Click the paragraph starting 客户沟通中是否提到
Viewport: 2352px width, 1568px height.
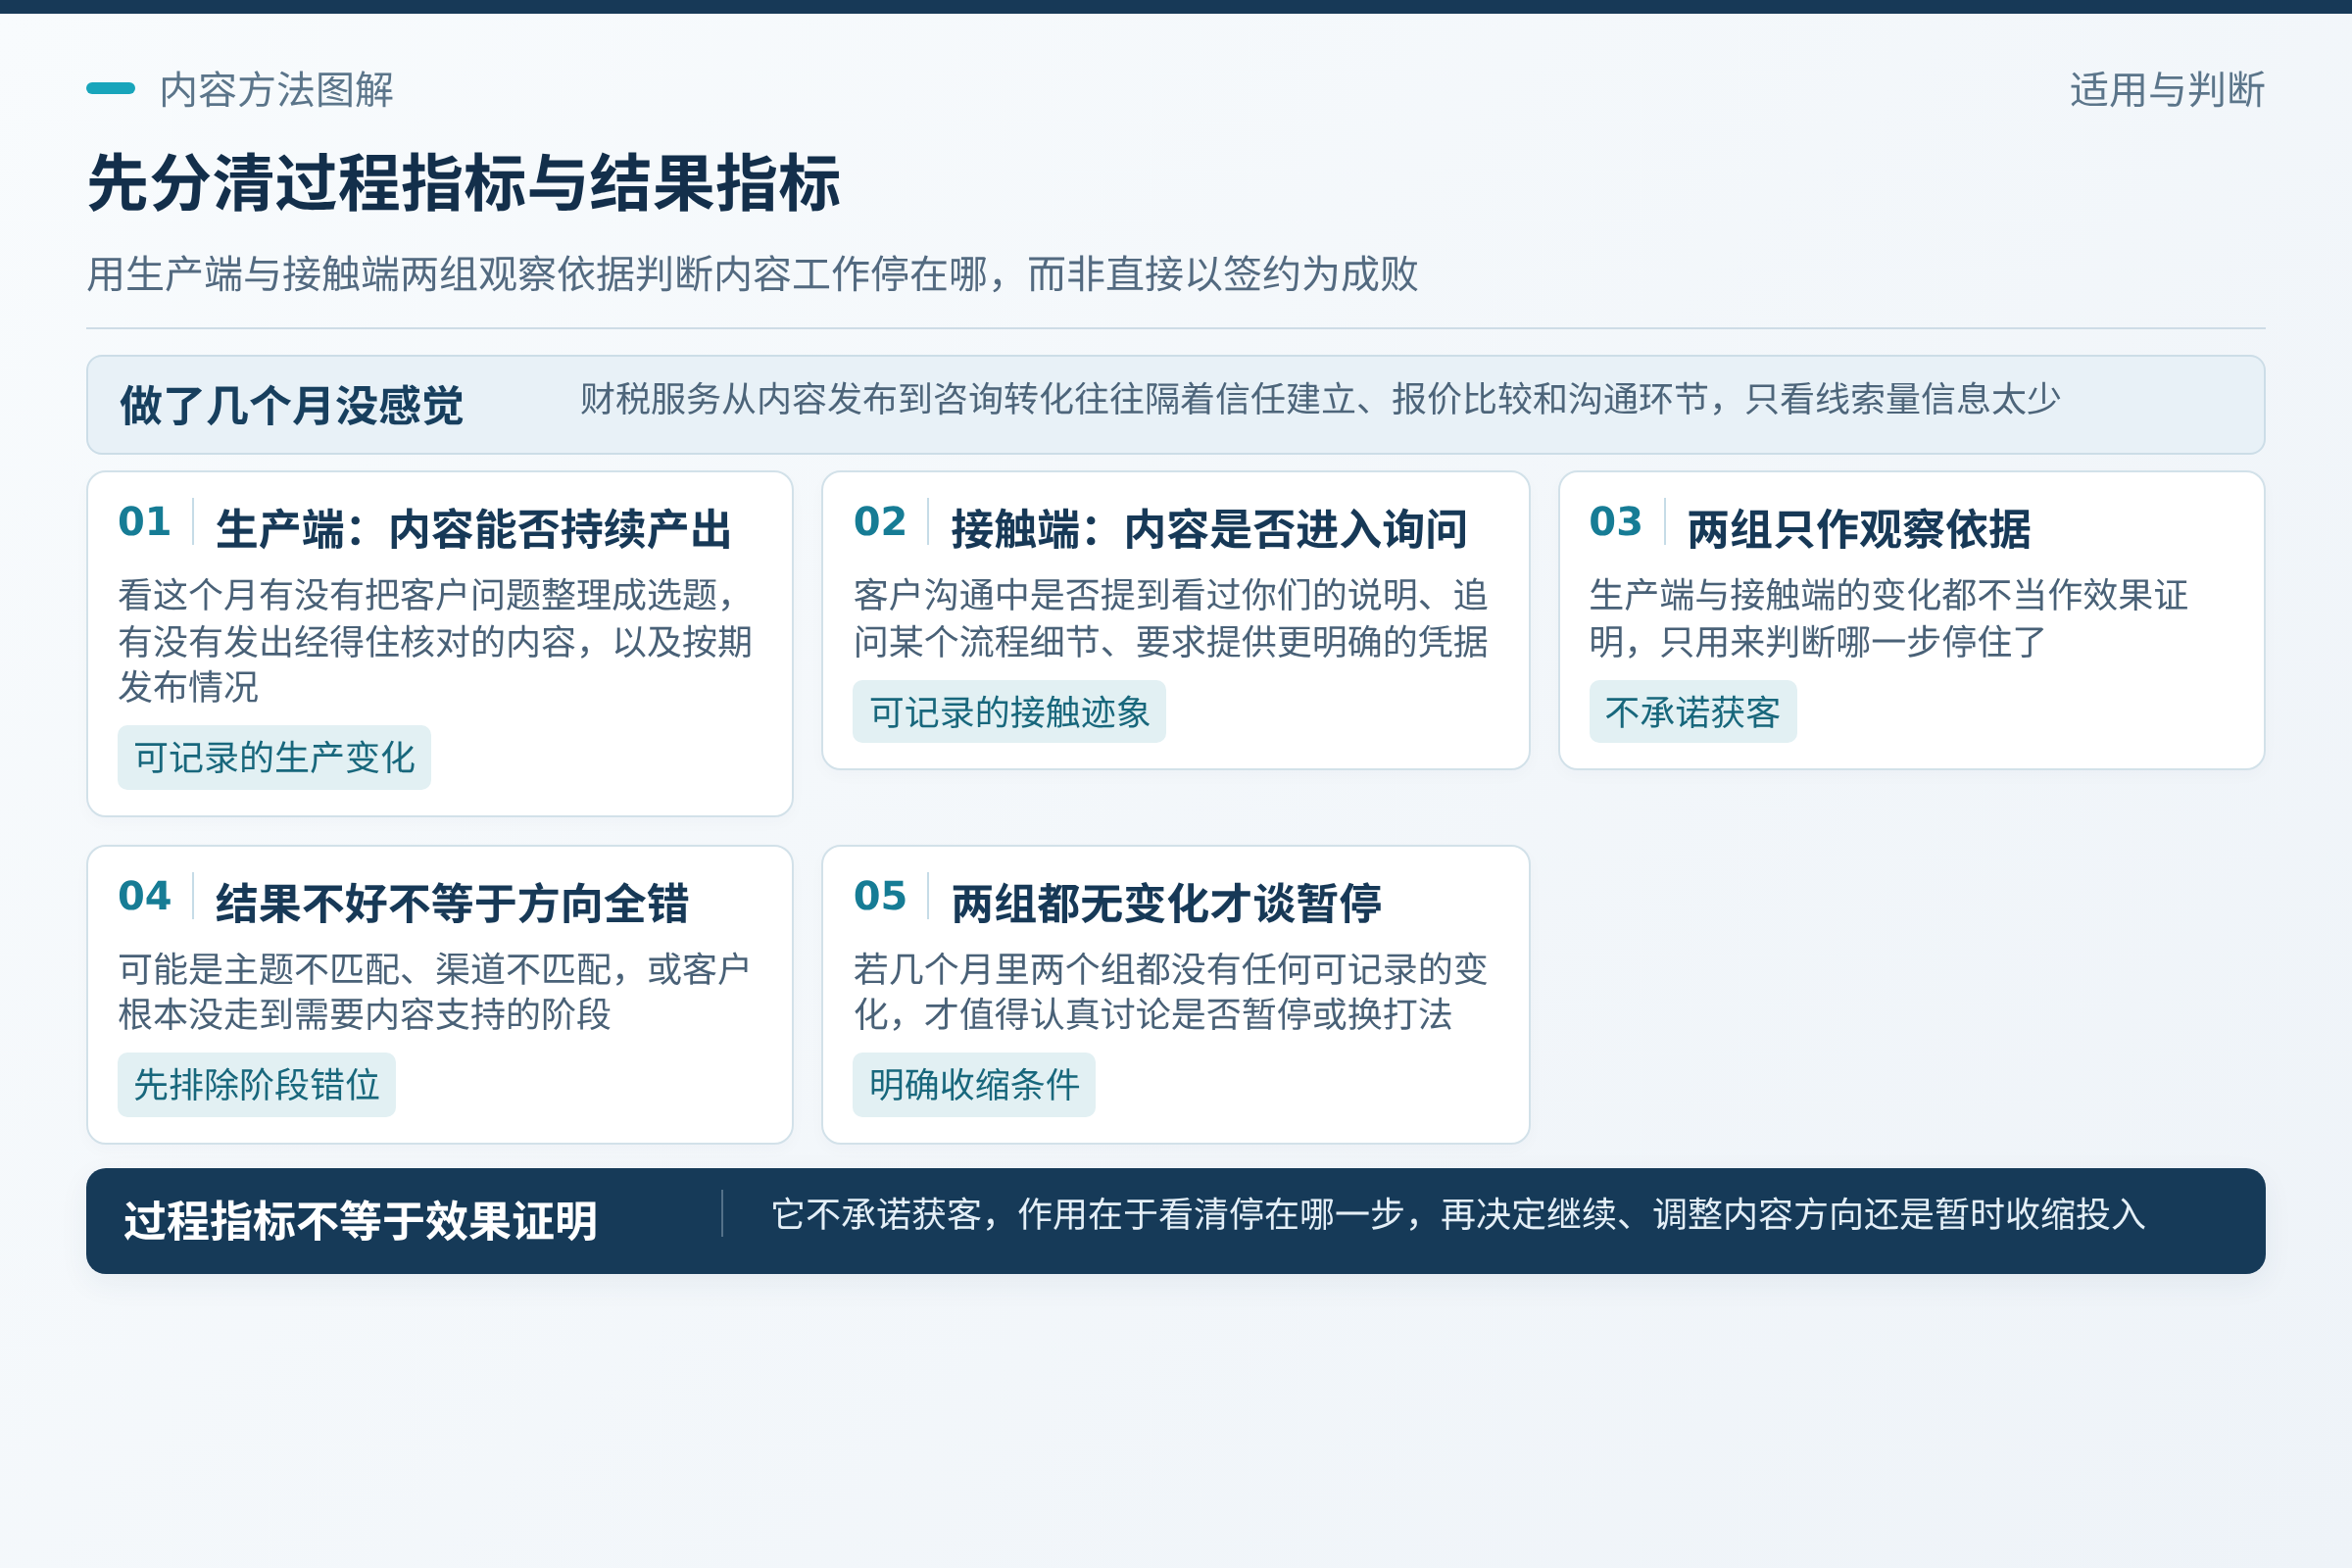click(1171, 618)
